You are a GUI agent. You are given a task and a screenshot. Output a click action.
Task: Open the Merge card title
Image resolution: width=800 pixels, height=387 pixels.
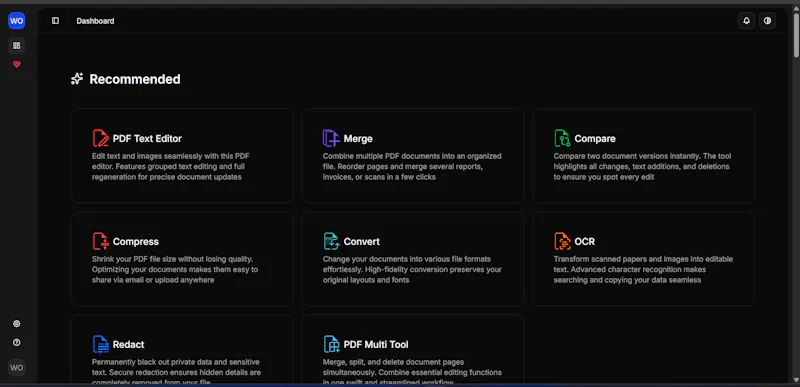click(358, 139)
